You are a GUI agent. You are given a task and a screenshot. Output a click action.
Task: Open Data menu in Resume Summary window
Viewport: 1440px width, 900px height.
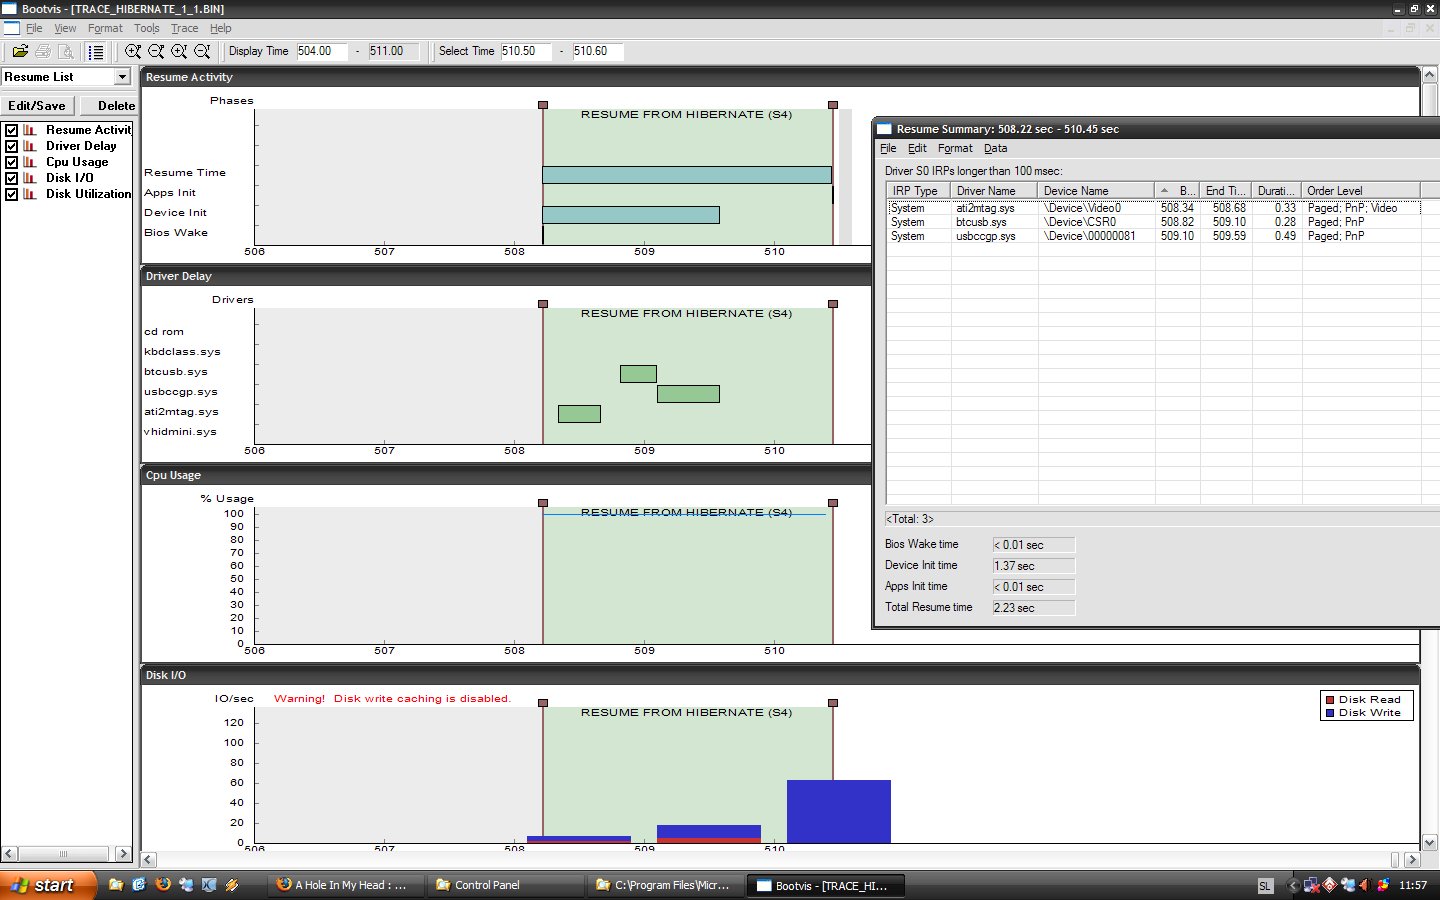click(x=995, y=148)
